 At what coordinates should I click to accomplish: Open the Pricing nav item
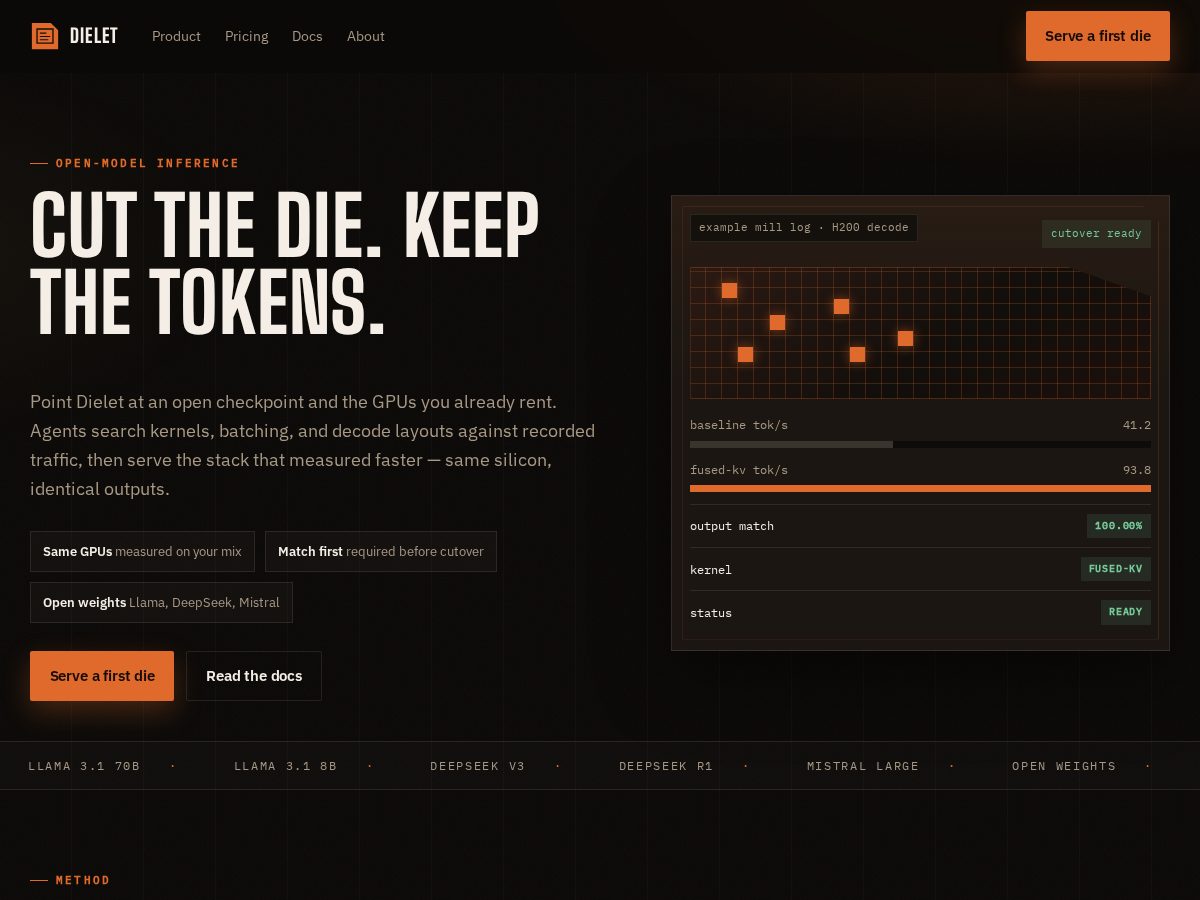(246, 36)
